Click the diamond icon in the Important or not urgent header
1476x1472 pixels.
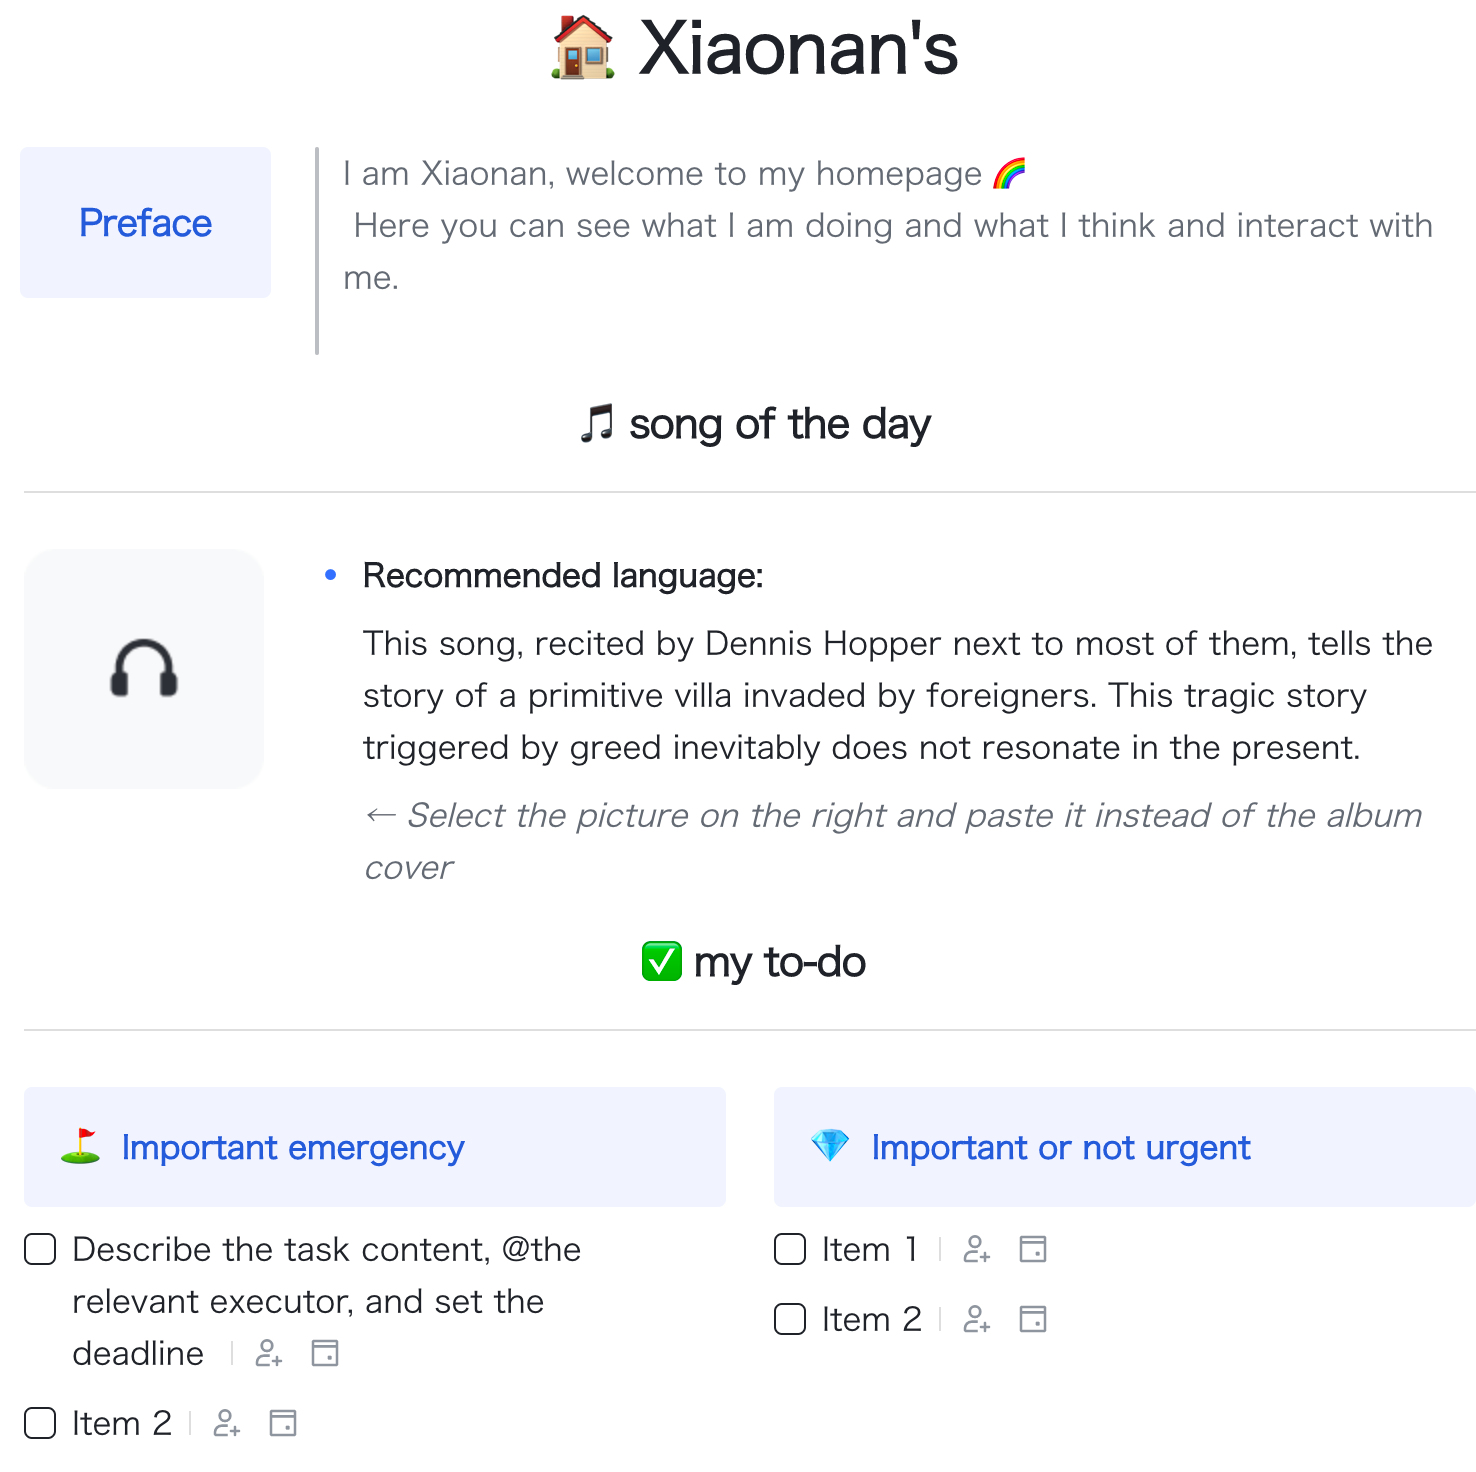coord(829,1147)
